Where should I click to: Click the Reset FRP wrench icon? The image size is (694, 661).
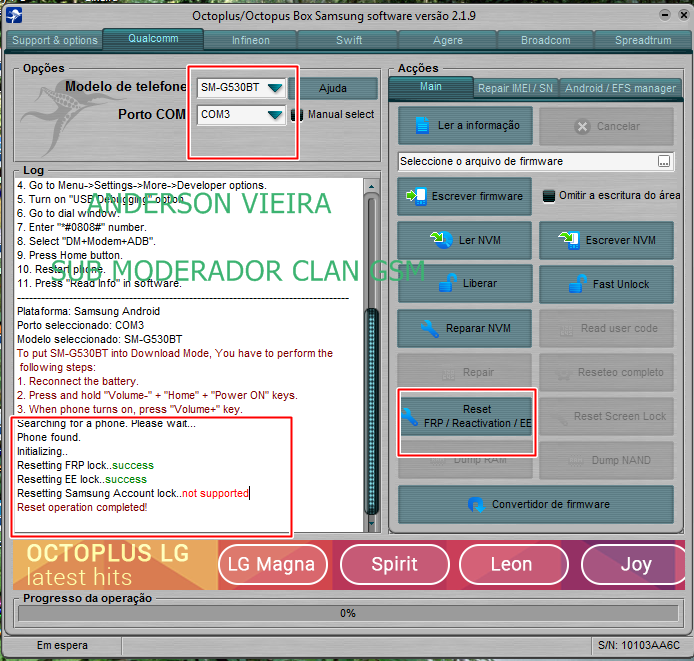(410, 417)
